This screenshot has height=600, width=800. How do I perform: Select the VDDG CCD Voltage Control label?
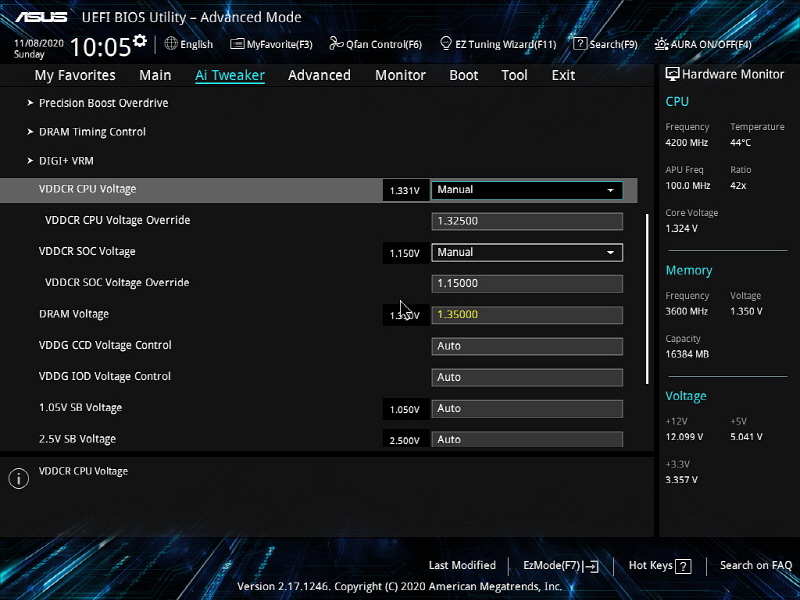click(x=105, y=345)
